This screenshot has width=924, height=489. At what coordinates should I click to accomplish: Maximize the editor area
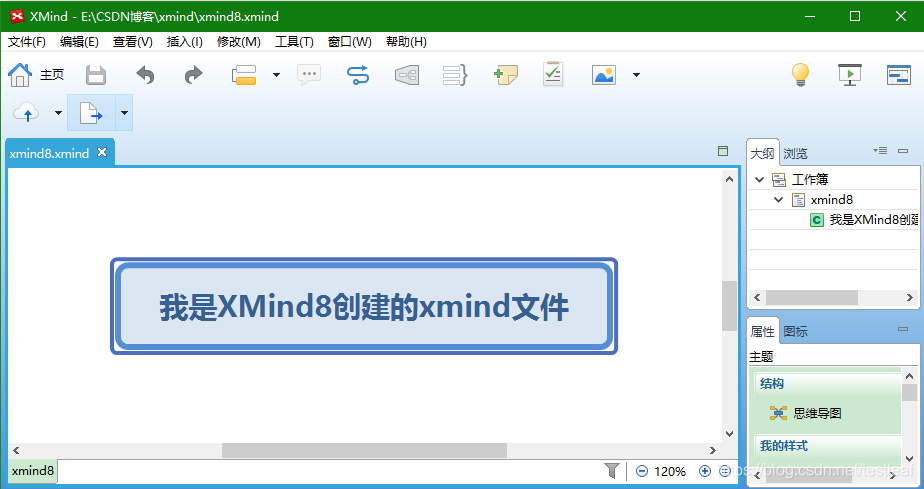point(723,151)
